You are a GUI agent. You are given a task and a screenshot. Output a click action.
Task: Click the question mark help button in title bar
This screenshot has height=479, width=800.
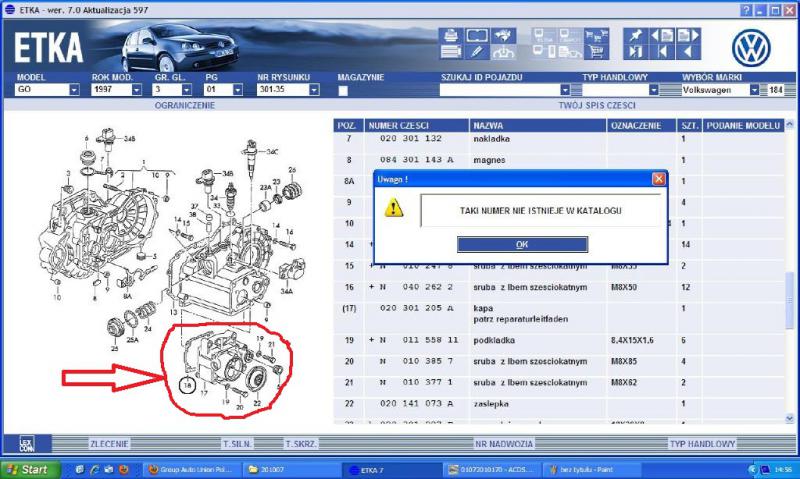(746, 10)
